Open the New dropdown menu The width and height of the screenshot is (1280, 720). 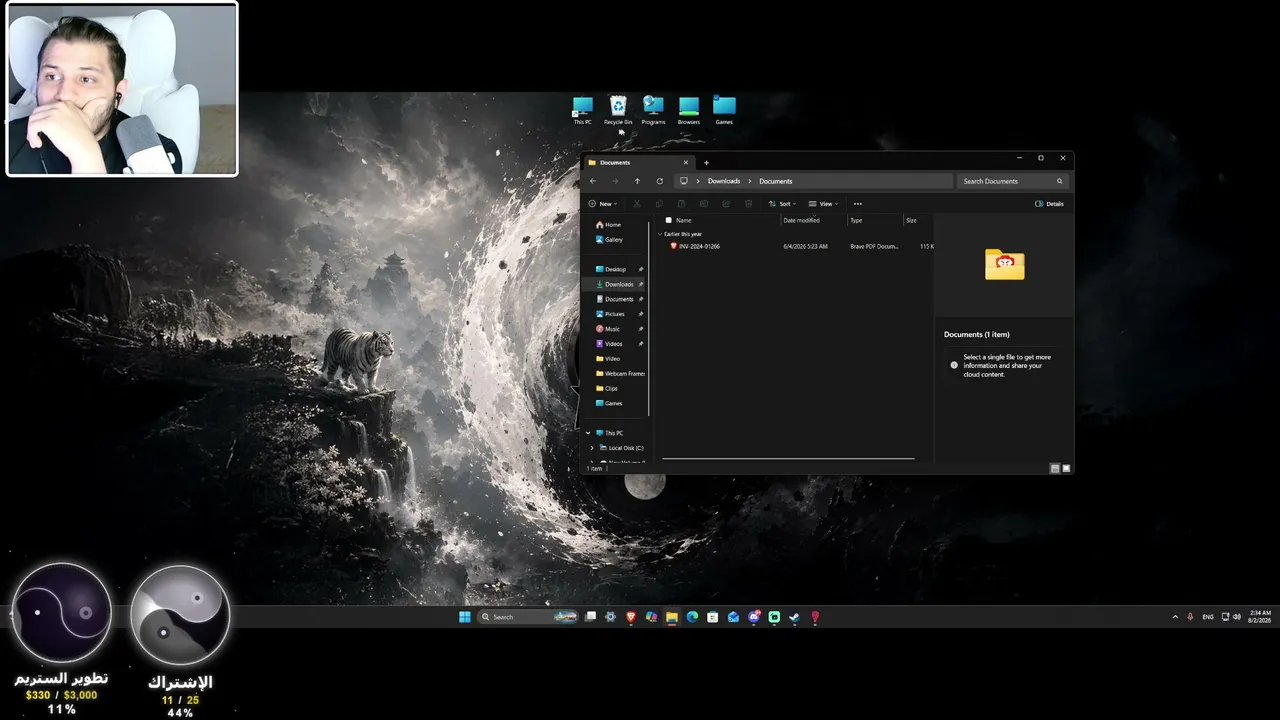[x=603, y=204]
